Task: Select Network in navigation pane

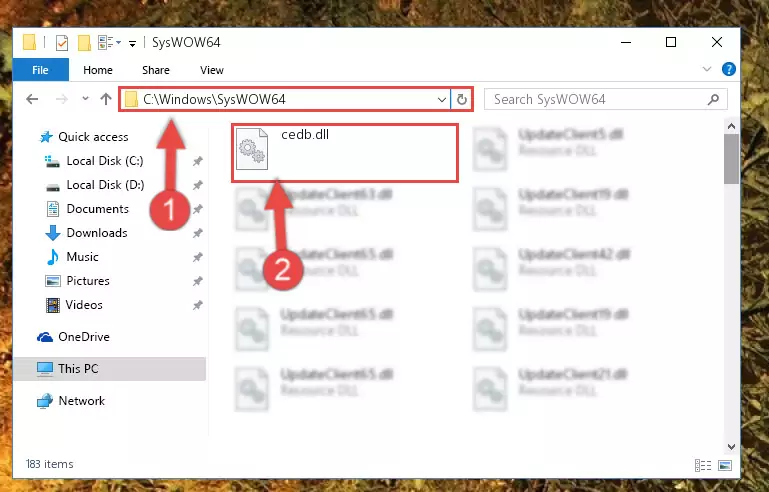Action: point(81,401)
